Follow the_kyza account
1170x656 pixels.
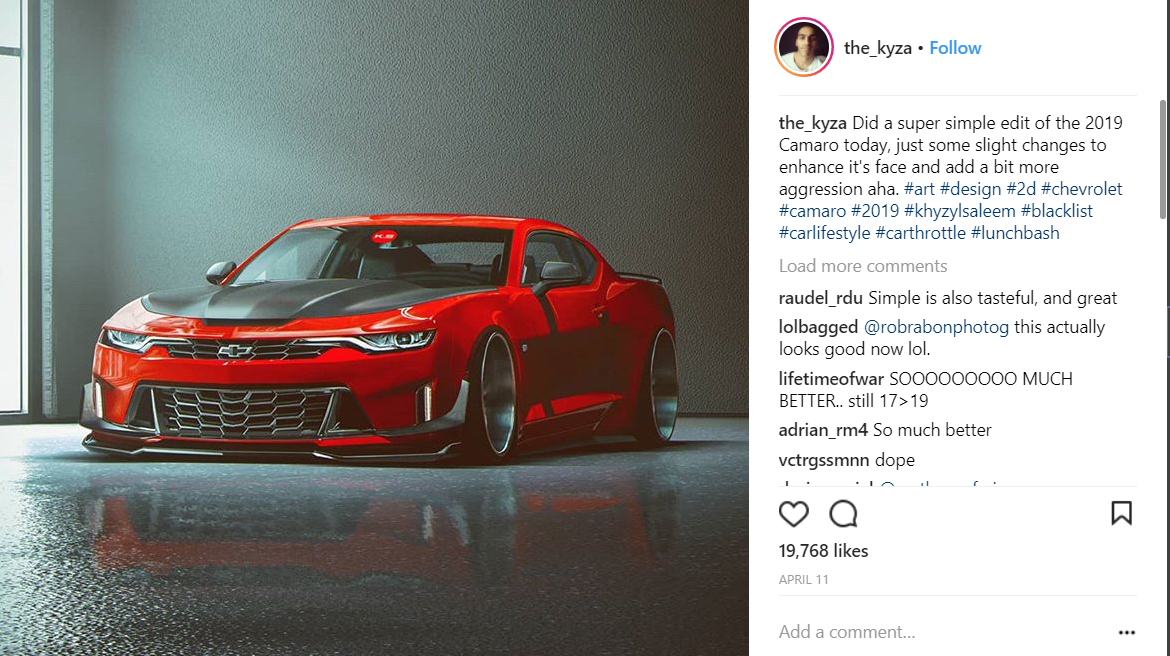point(955,48)
